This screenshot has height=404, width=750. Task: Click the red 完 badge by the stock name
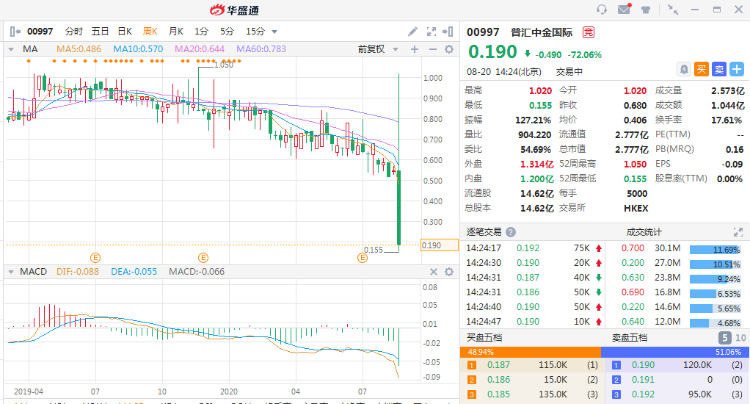coord(588,33)
